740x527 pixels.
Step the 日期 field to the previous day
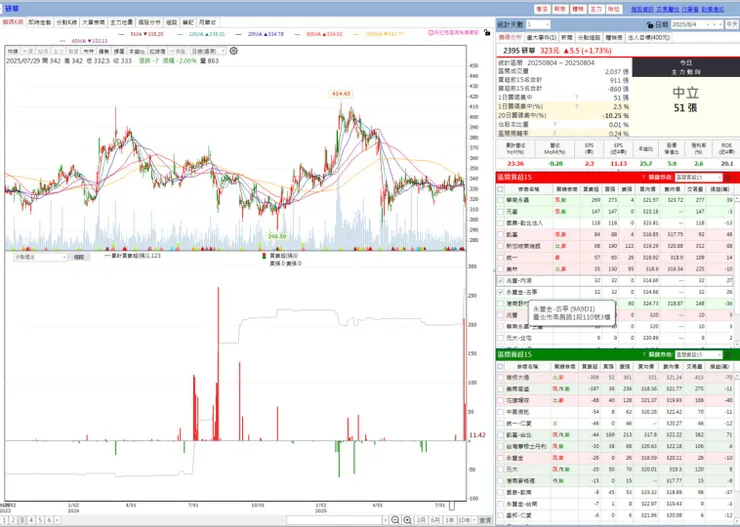pyautogui.click(x=709, y=25)
